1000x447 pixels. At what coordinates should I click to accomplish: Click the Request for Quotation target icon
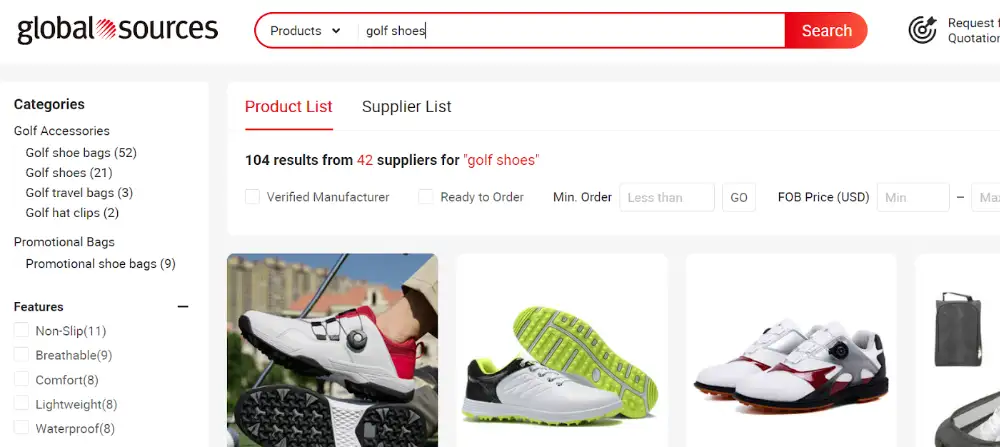[x=922, y=30]
